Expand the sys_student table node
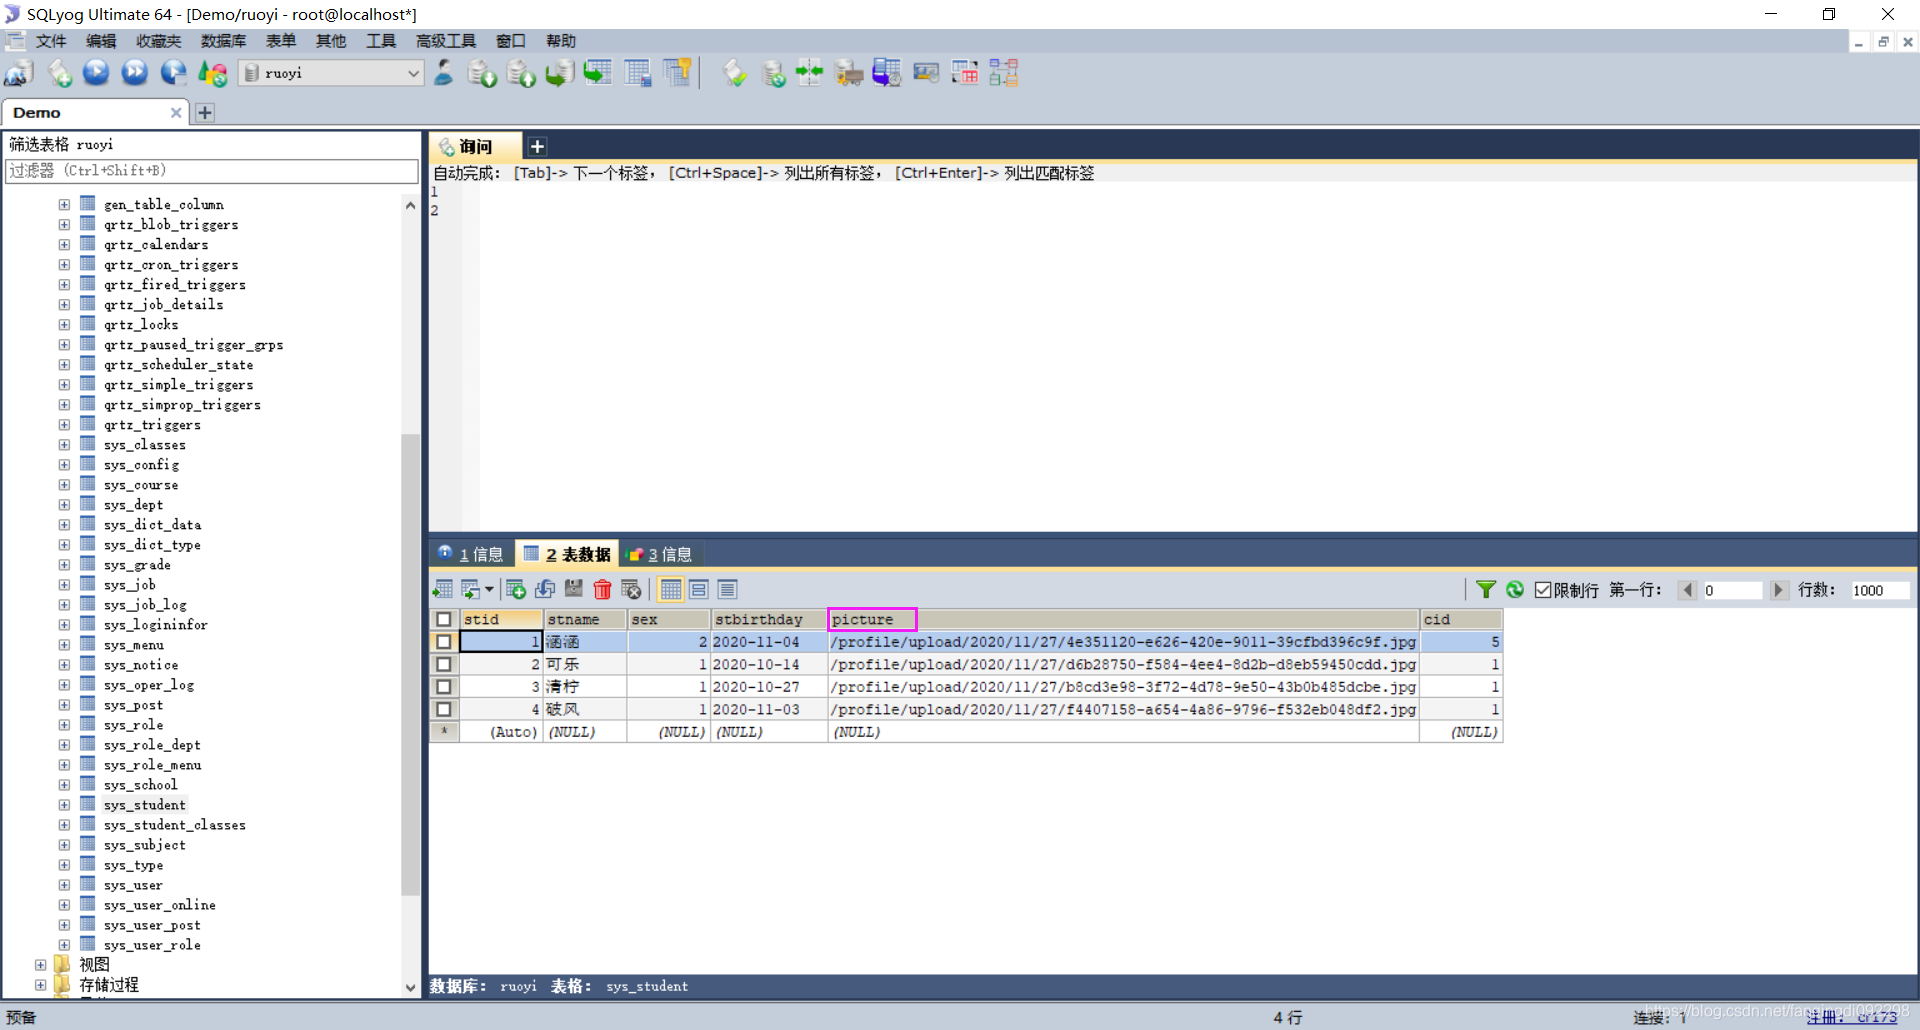 [64, 805]
